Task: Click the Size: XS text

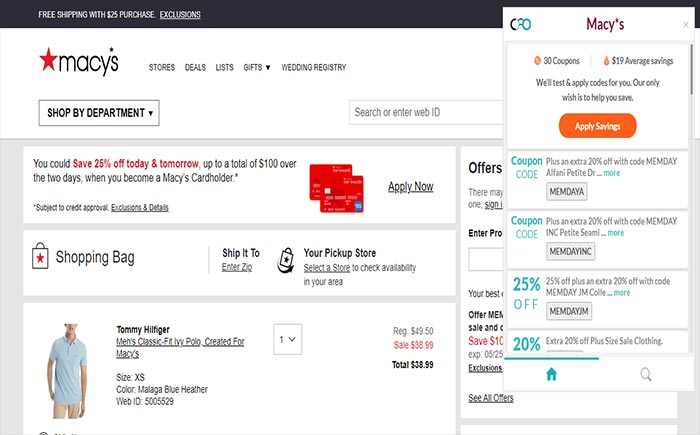Action: (130, 377)
